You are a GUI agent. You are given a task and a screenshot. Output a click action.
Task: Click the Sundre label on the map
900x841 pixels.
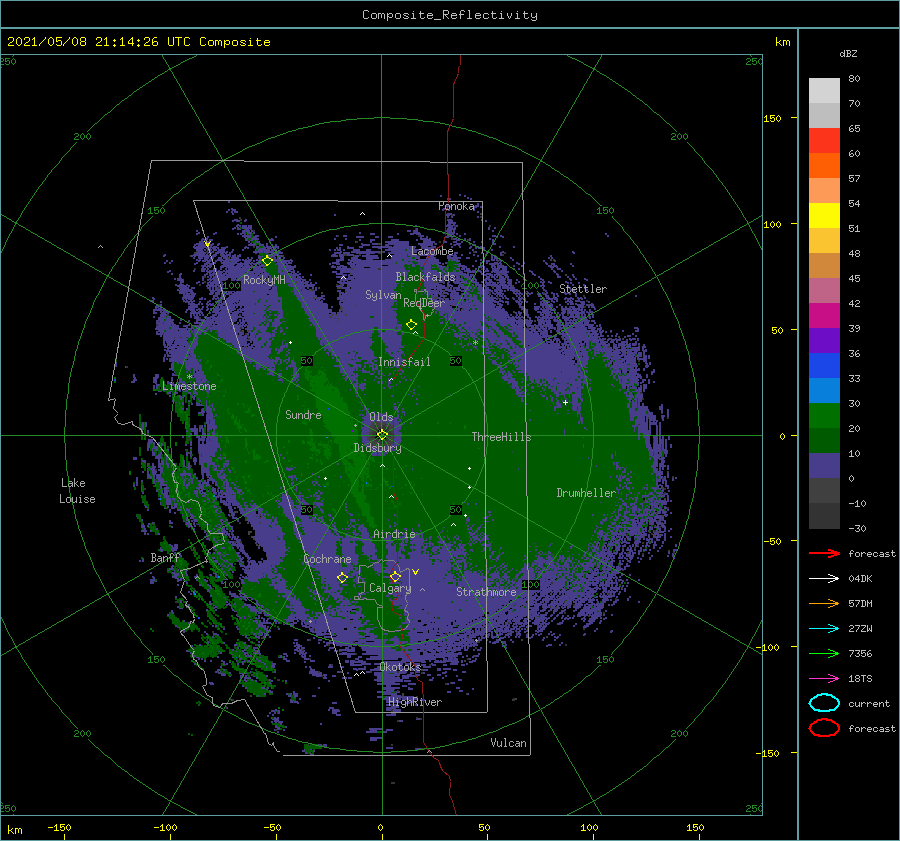click(x=303, y=414)
